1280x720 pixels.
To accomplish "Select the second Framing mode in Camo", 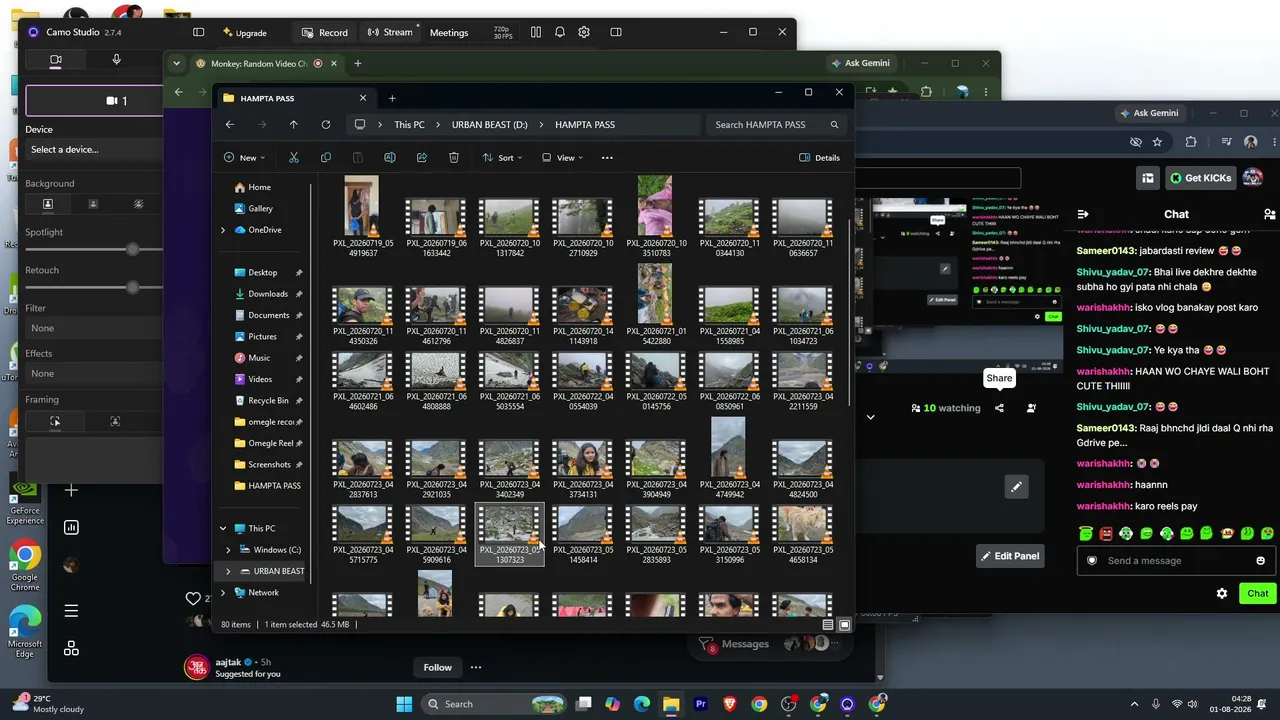I will [x=115, y=422].
